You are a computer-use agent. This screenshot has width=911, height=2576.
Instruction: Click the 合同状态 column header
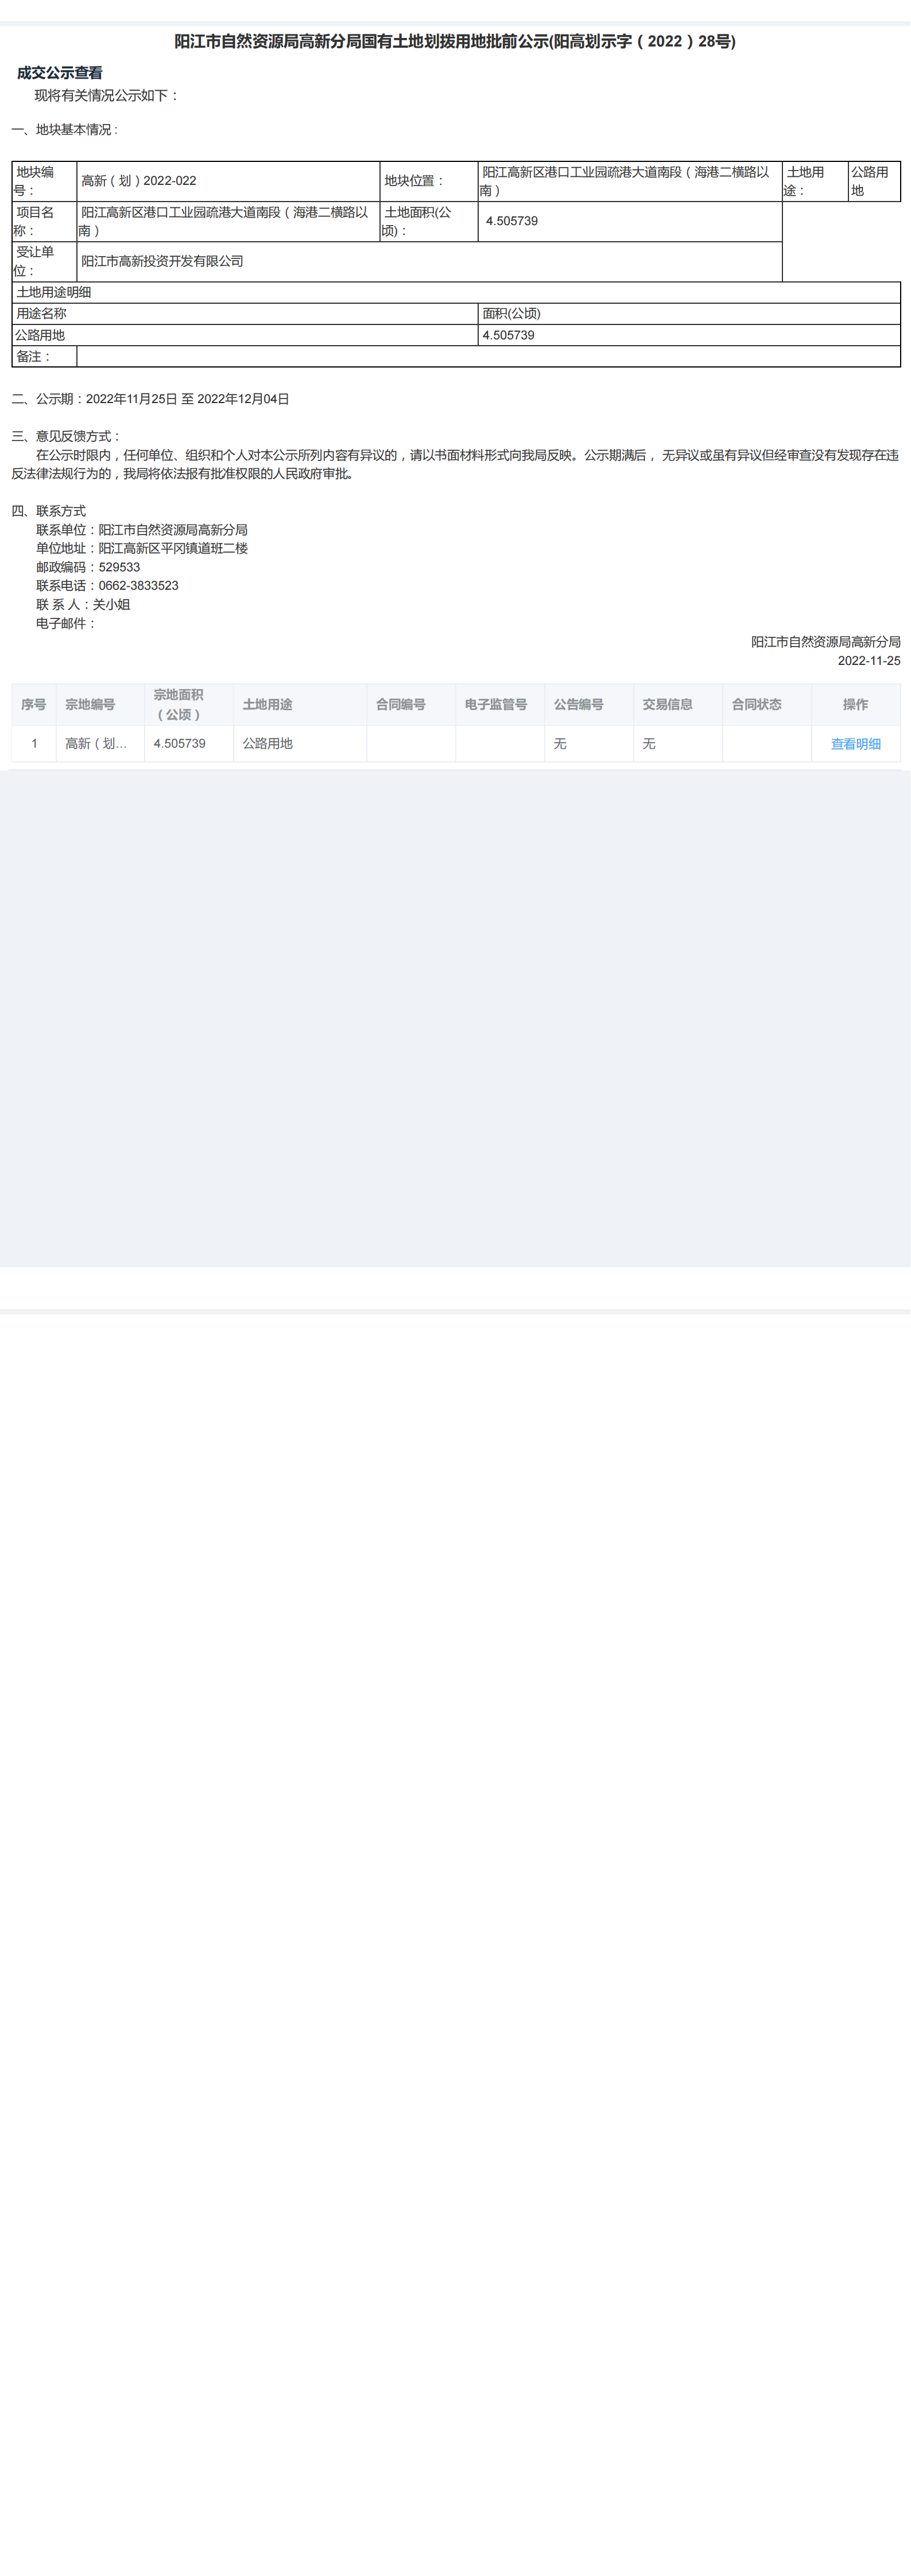coord(767,705)
